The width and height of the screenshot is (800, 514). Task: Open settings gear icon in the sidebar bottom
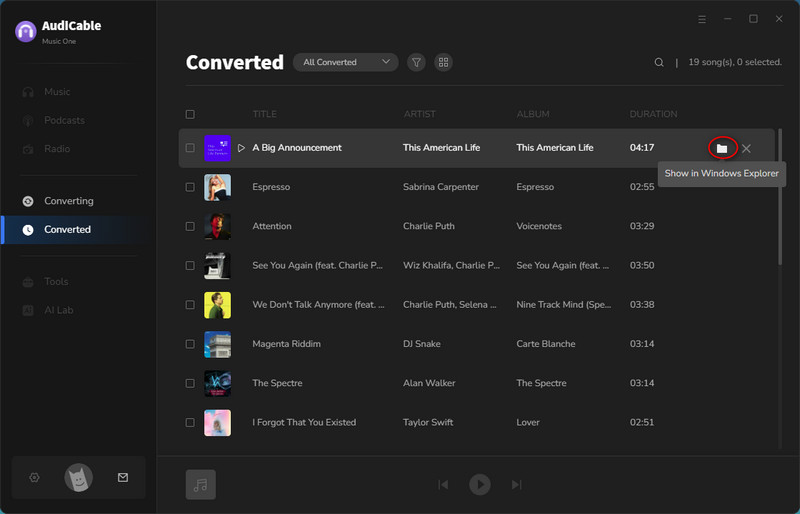tap(34, 477)
